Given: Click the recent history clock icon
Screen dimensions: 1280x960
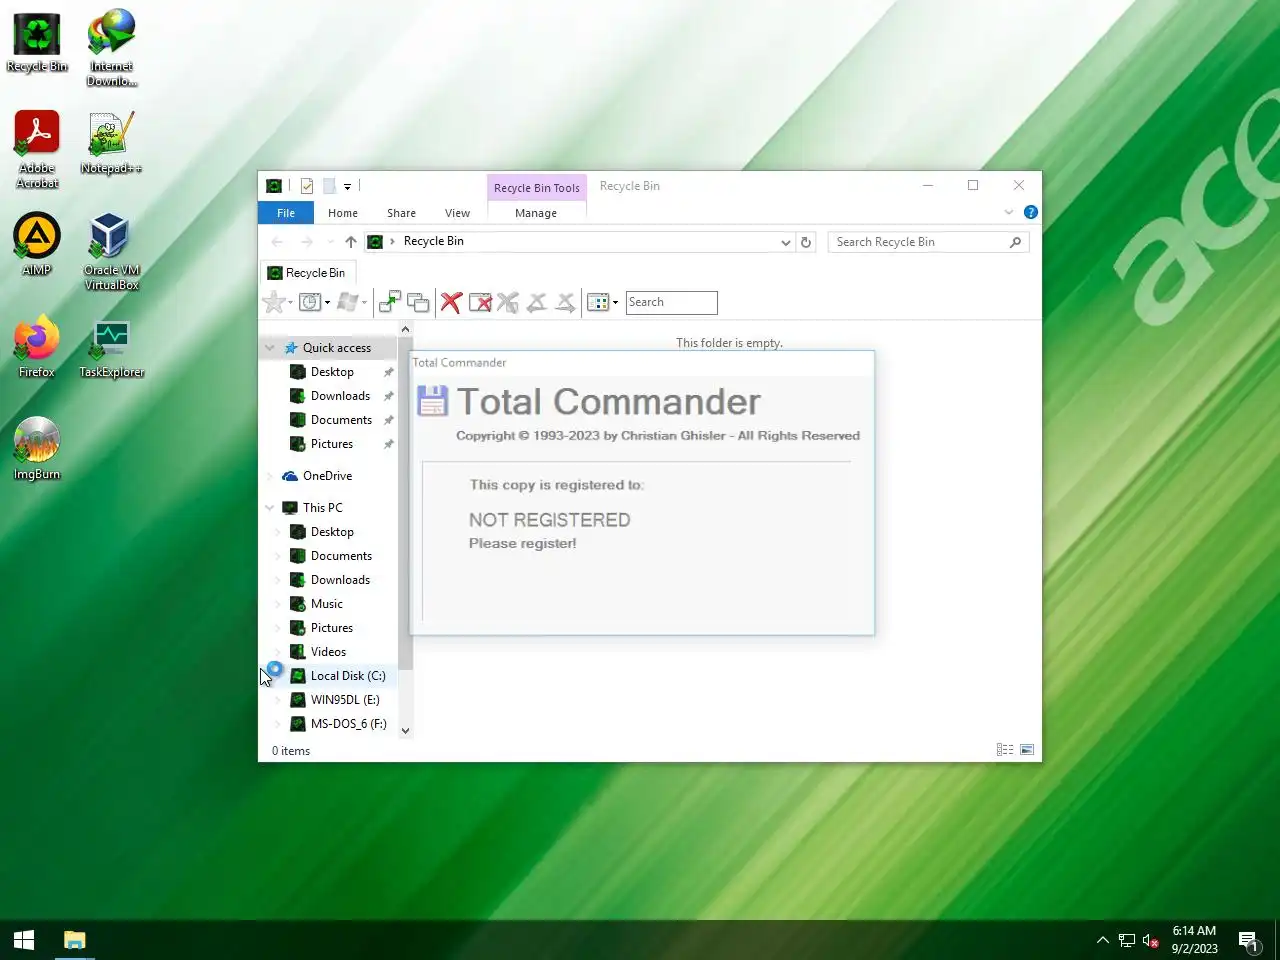Looking at the screenshot, I should [310, 302].
